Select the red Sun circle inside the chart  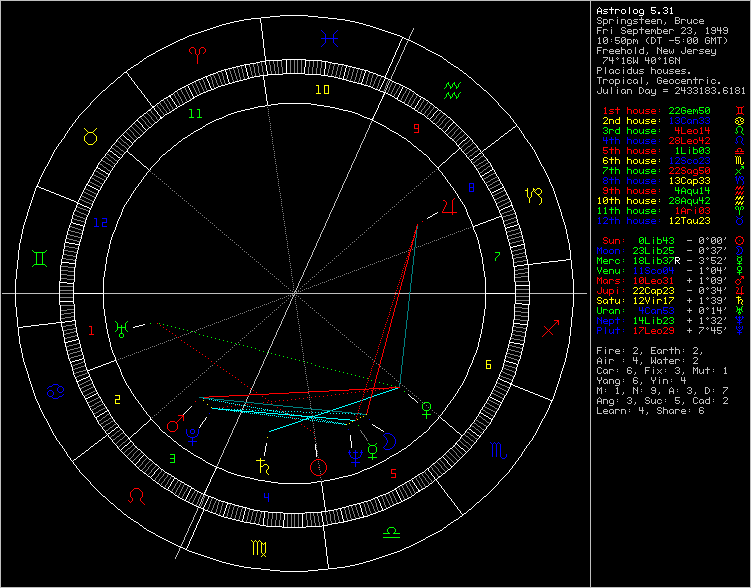point(319,467)
